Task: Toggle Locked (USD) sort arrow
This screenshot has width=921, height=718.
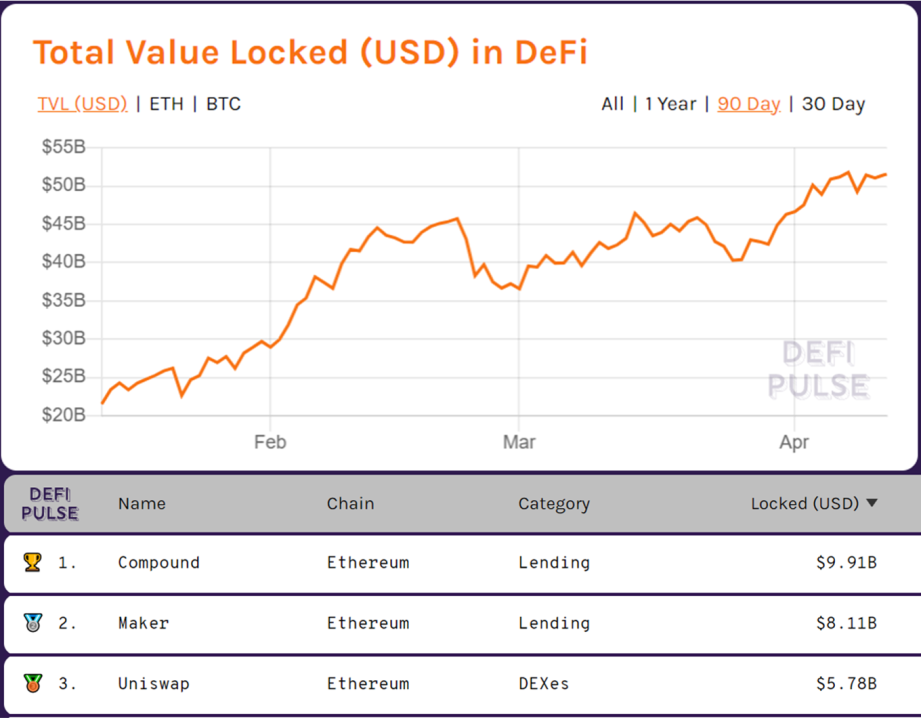Action: click(872, 503)
